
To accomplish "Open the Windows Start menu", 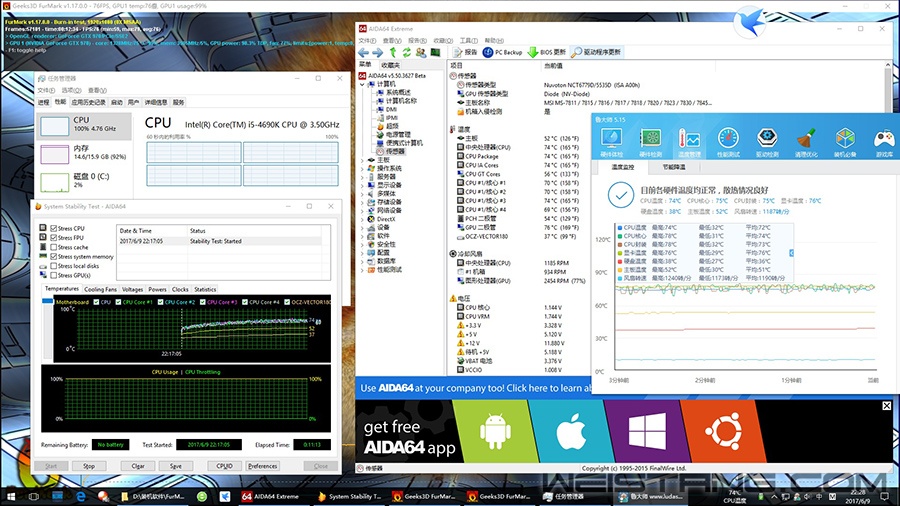I will click(x=11, y=496).
